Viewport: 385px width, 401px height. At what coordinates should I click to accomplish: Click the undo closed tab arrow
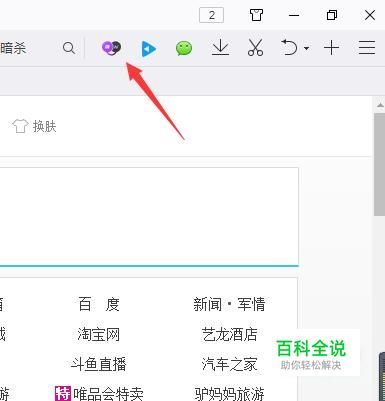click(289, 47)
